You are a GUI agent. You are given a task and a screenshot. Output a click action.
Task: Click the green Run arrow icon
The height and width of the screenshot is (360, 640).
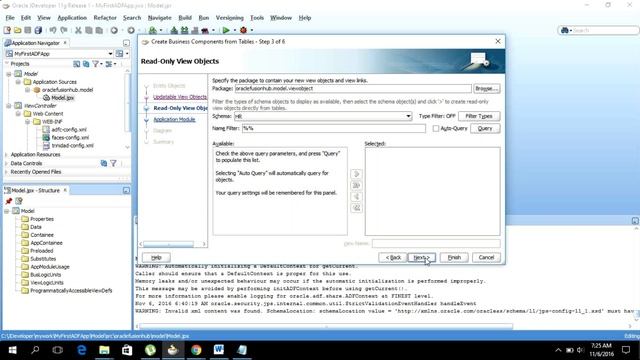point(226,30)
